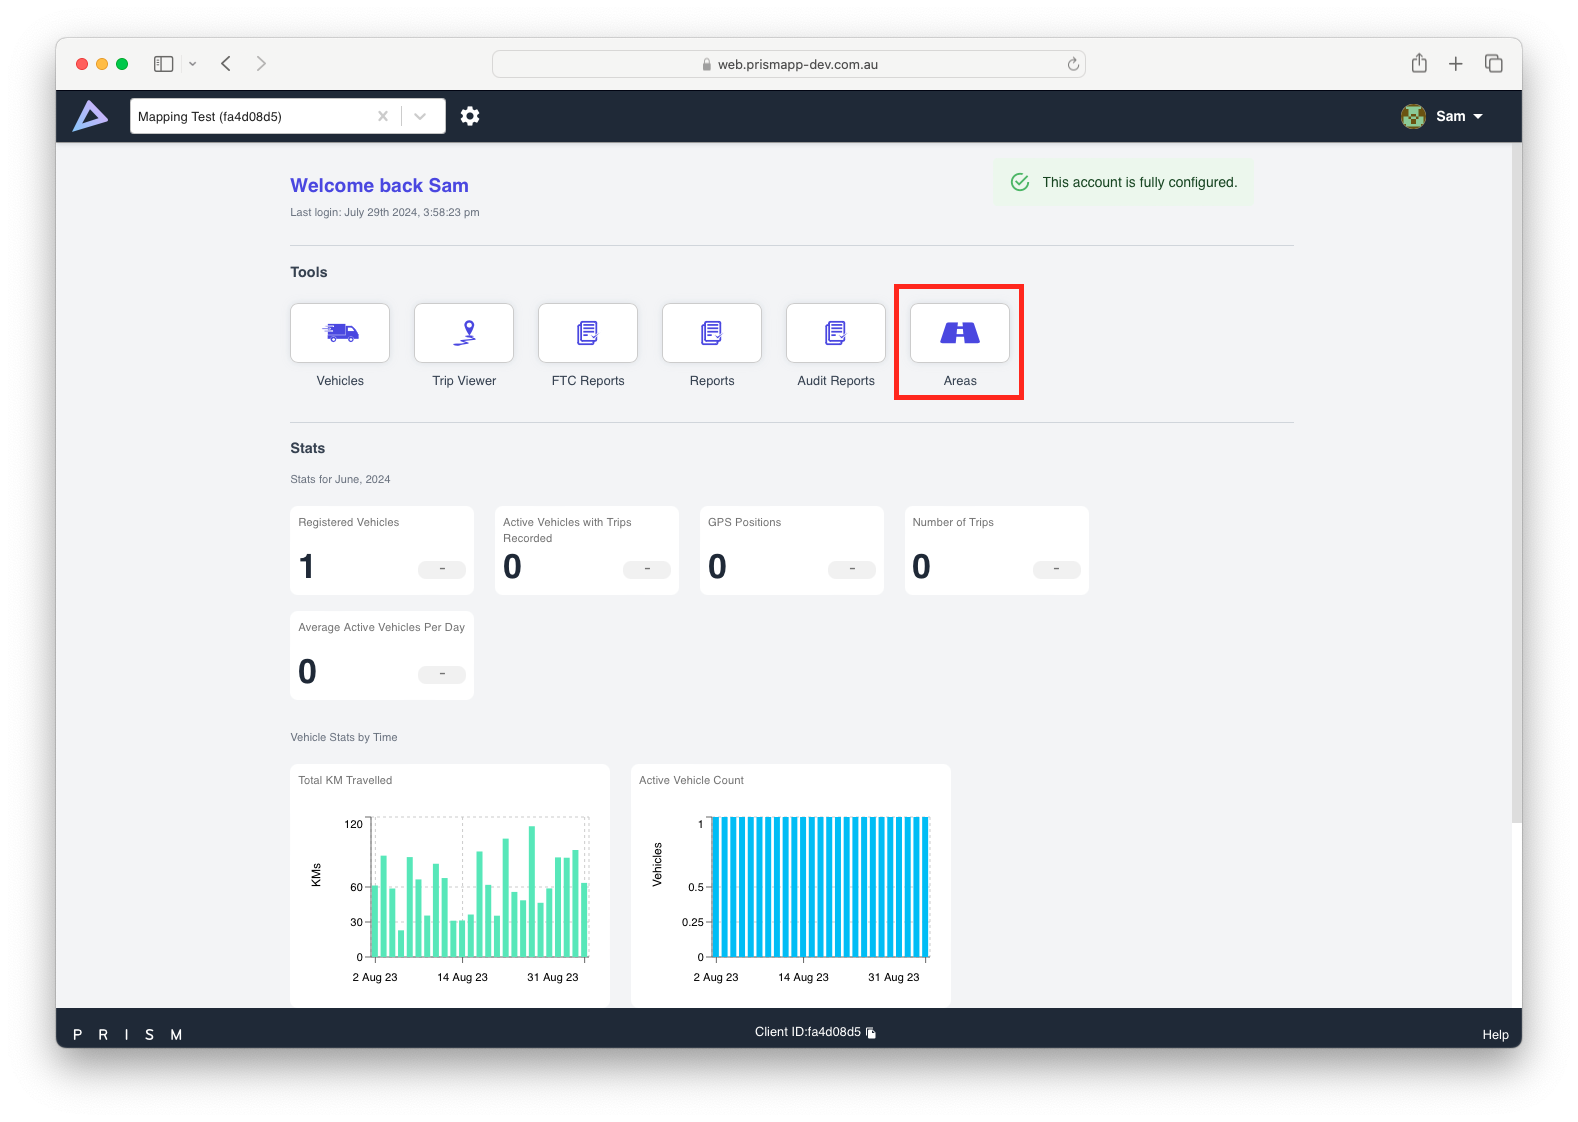Open the Sam user menu
Screen dimensions: 1578x1122
[x=1443, y=116]
